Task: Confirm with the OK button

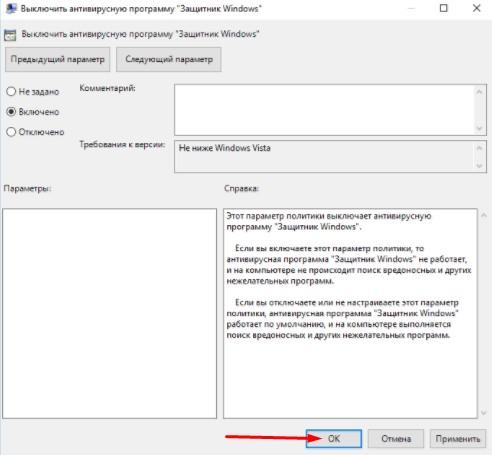Action: 334,438
